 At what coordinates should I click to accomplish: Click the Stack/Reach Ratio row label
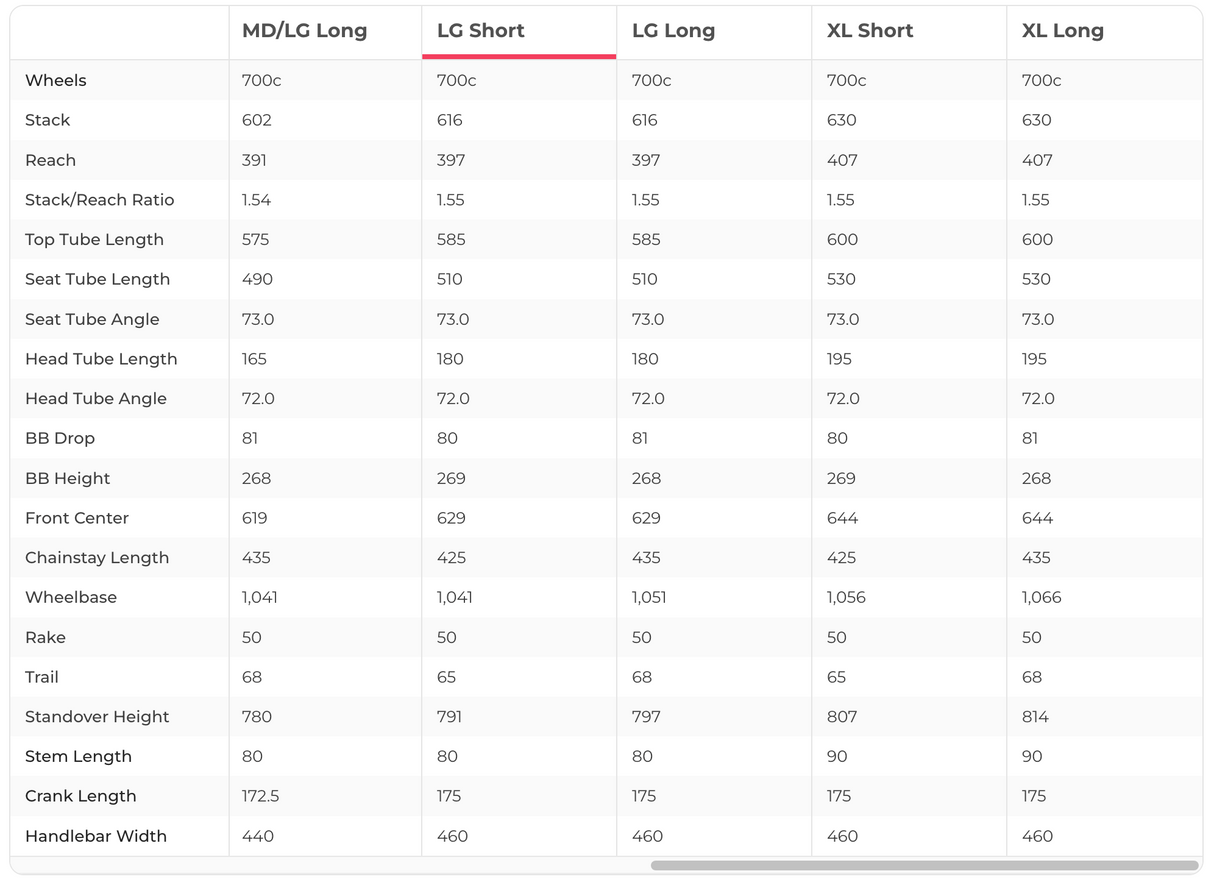click(x=99, y=200)
